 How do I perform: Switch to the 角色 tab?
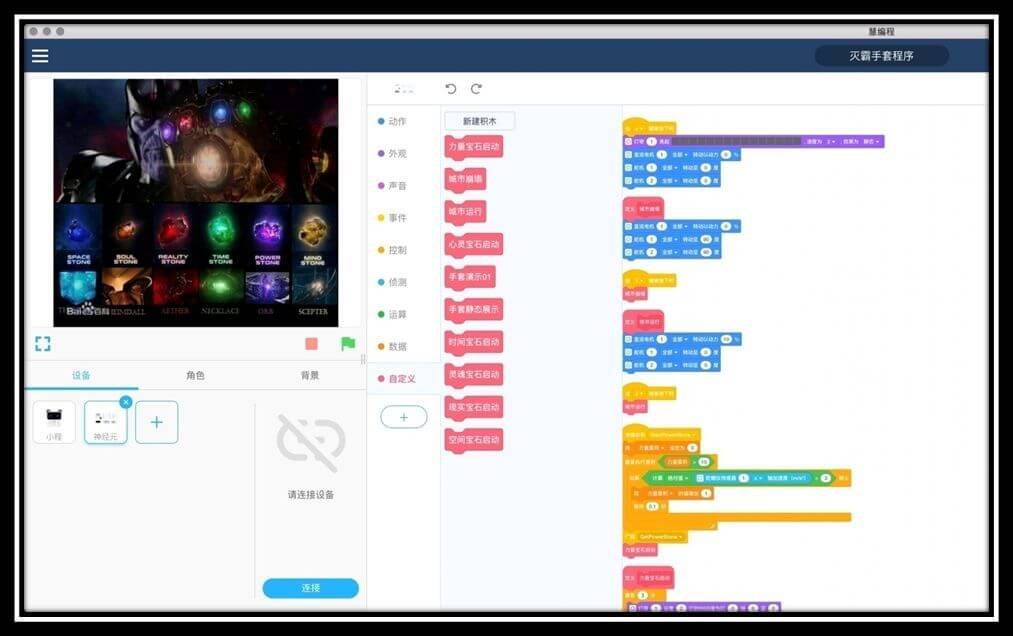(195, 376)
